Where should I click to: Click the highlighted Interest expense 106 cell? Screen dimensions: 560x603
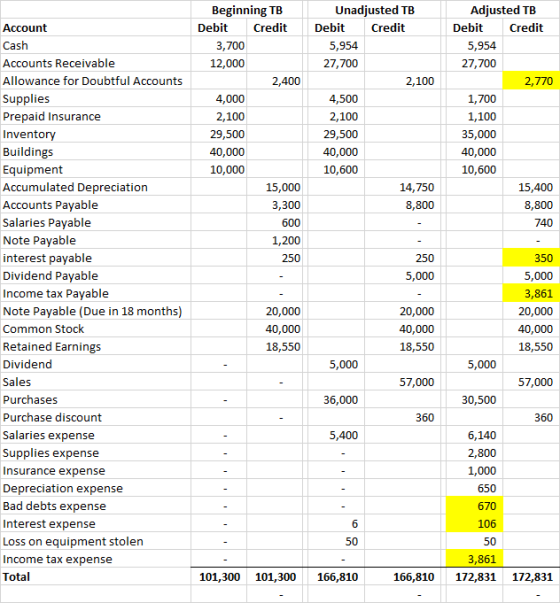click(474, 523)
